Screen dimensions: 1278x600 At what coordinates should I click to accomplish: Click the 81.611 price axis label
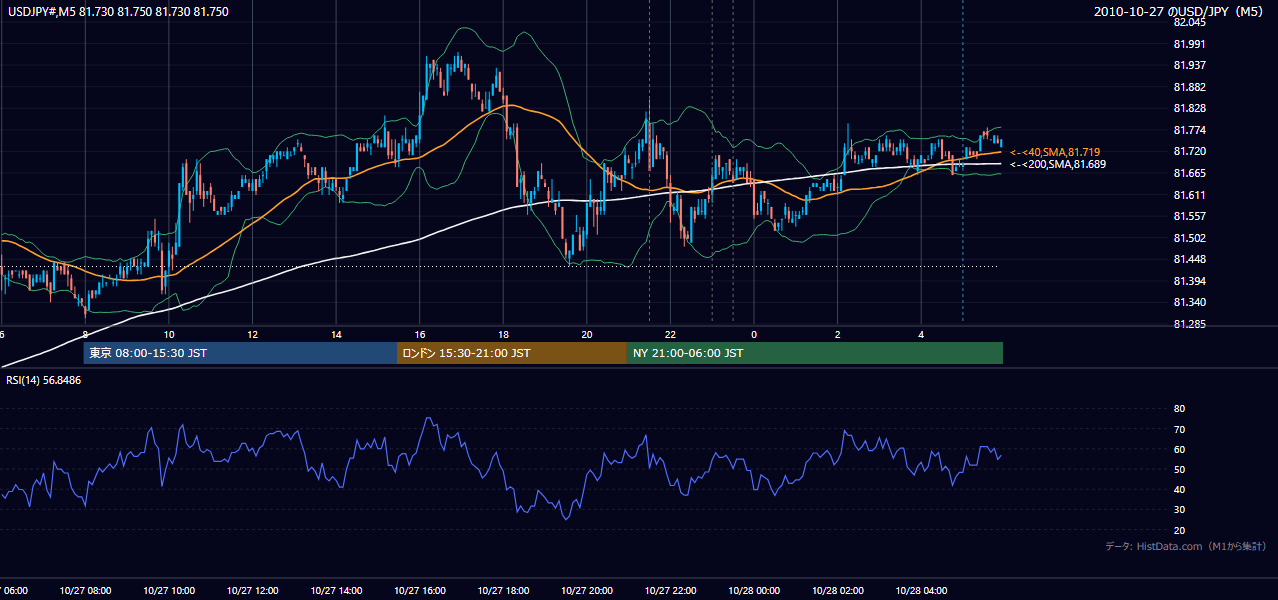tap(1191, 195)
